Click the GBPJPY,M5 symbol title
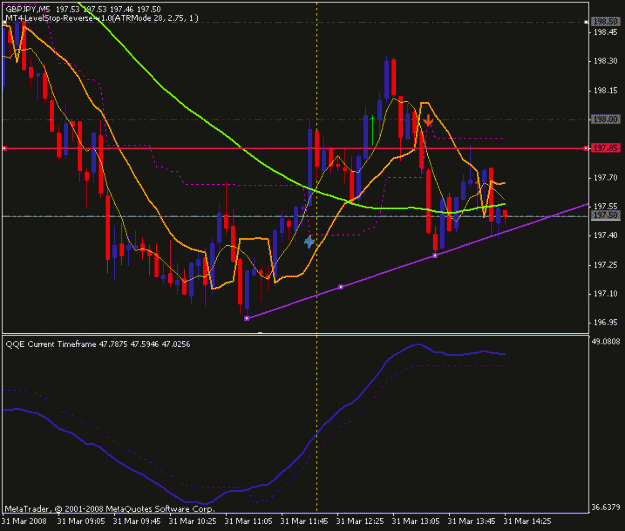 pyautogui.click(x=28, y=9)
